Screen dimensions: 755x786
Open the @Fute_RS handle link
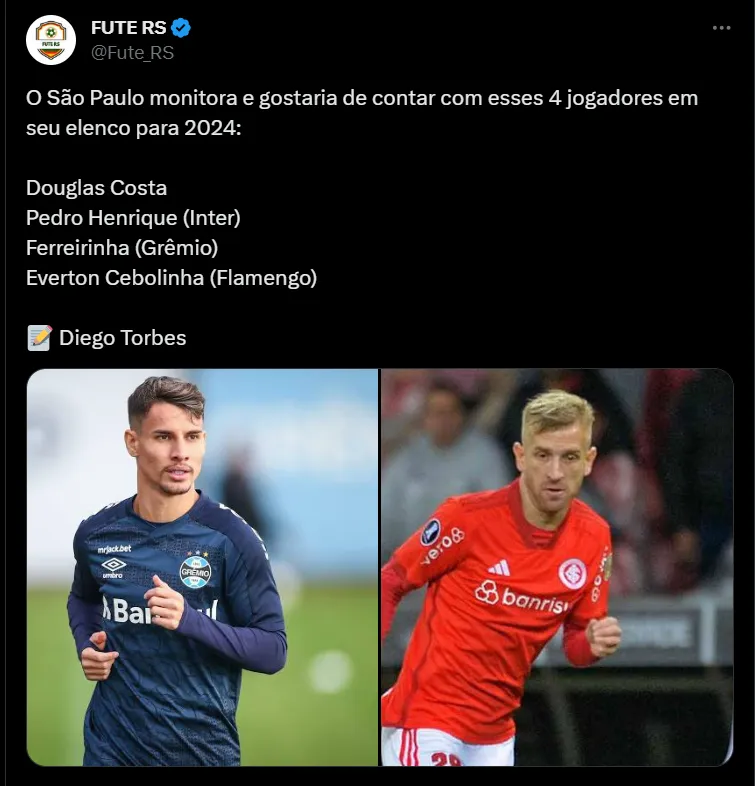tap(132, 53)
